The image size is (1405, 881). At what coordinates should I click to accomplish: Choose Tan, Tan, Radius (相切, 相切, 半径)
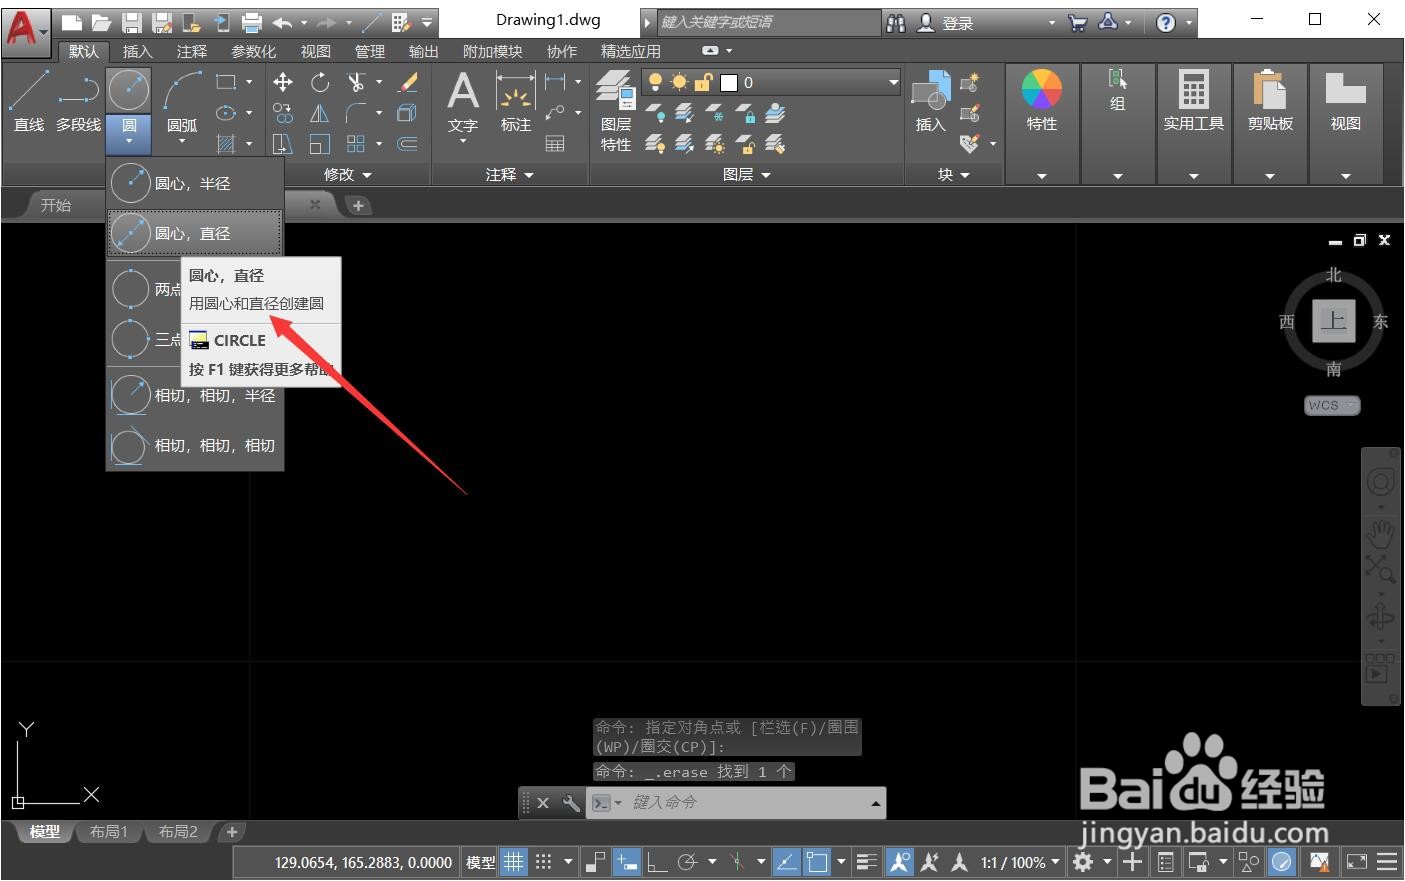click(x=195, y=395)
